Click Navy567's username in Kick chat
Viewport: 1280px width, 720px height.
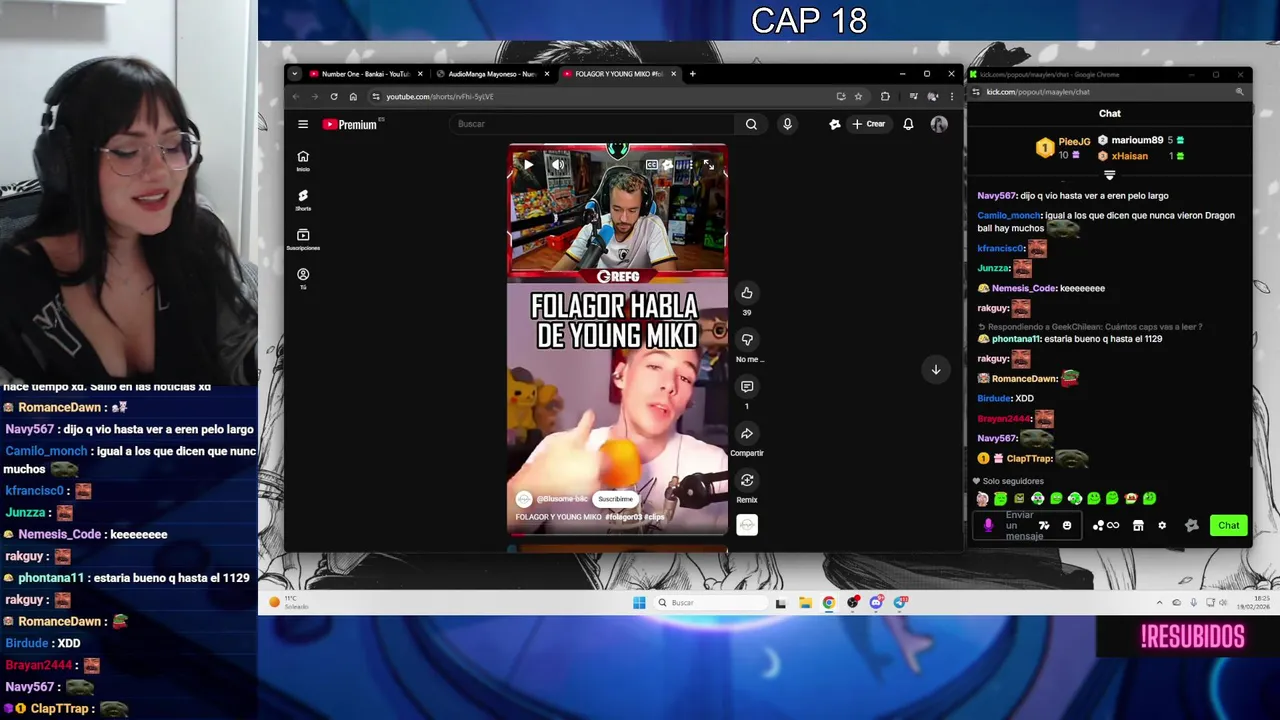[x=996, y=196]
